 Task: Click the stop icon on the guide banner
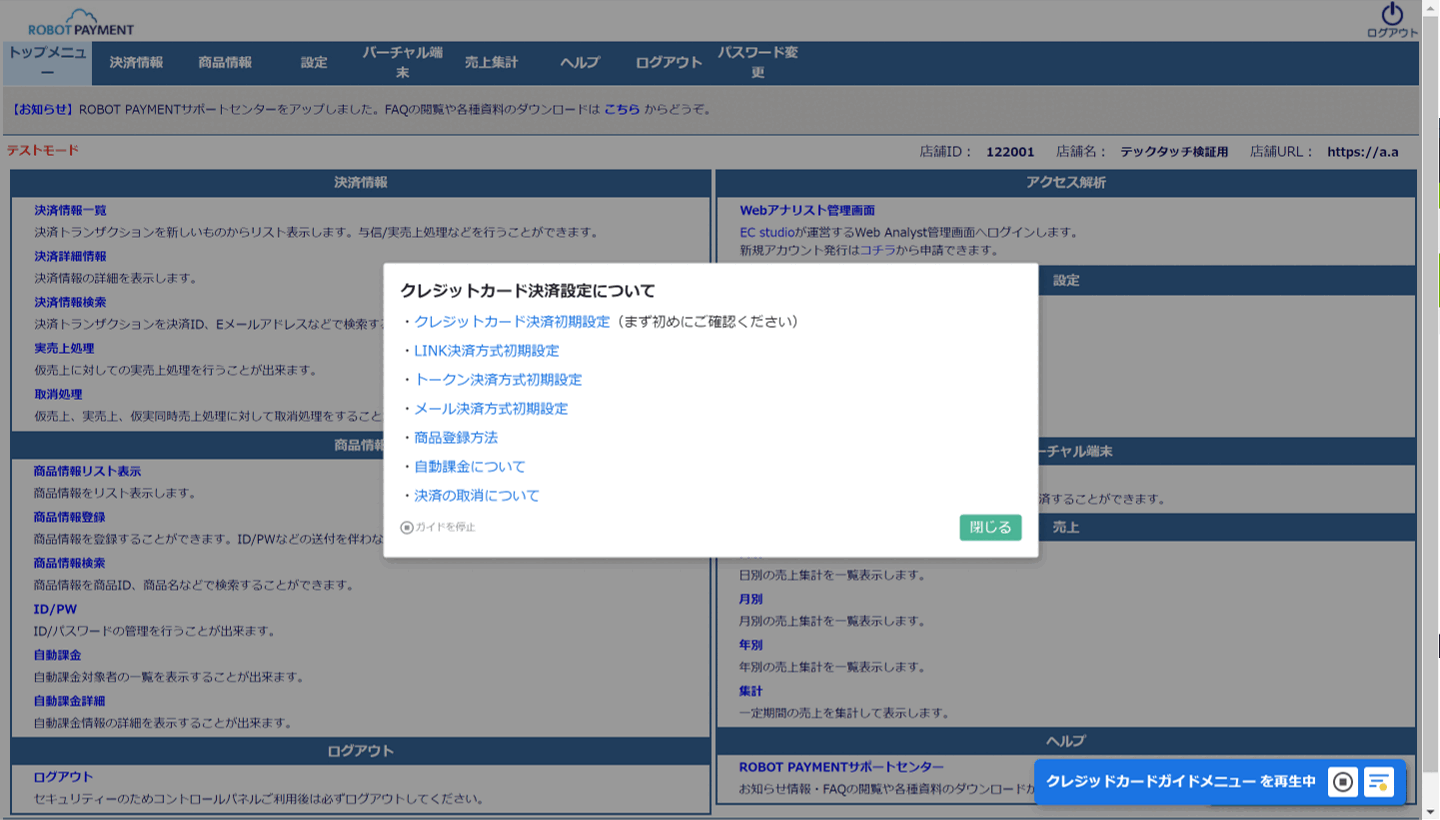[1343, 782]
